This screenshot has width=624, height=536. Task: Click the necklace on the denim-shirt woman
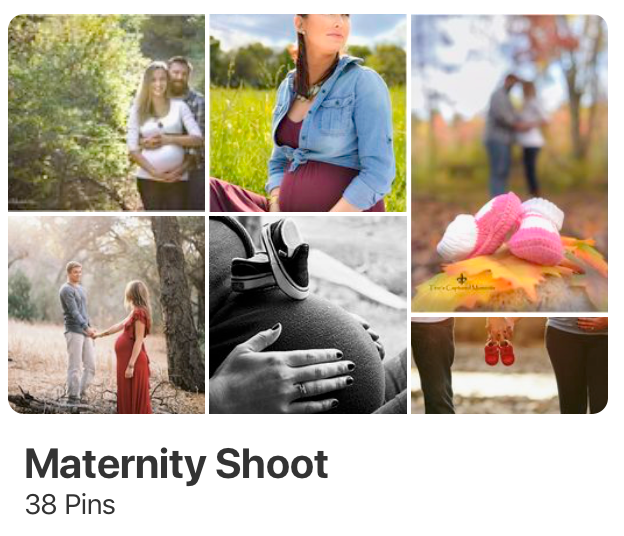click(311, 92)
